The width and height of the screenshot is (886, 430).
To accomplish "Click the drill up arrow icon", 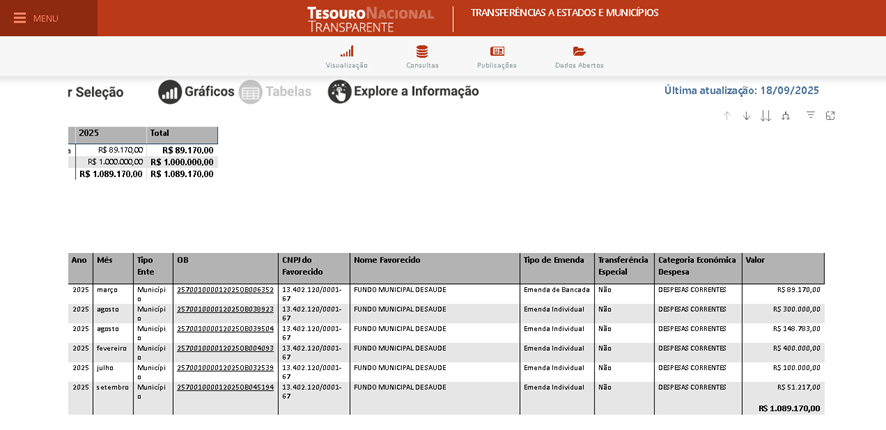I will pos(727,115).
